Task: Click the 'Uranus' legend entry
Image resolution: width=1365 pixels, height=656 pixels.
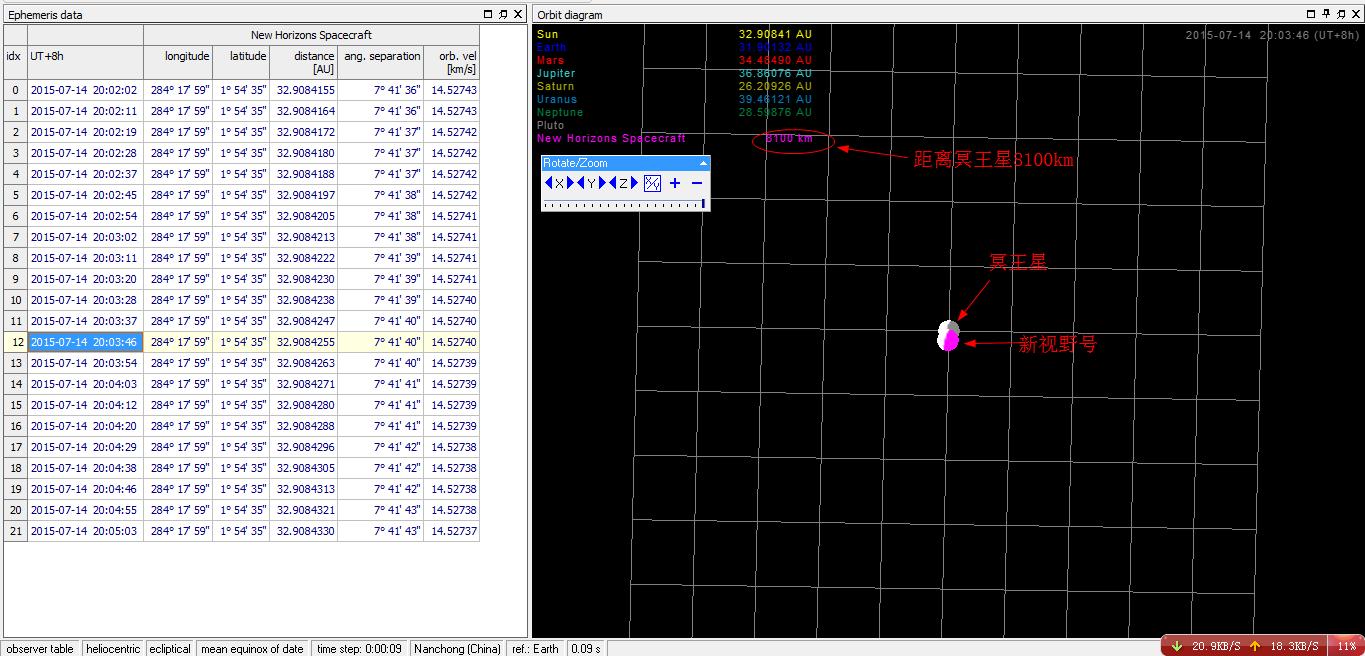Action: pyautogui.click(x=556, y=99)
